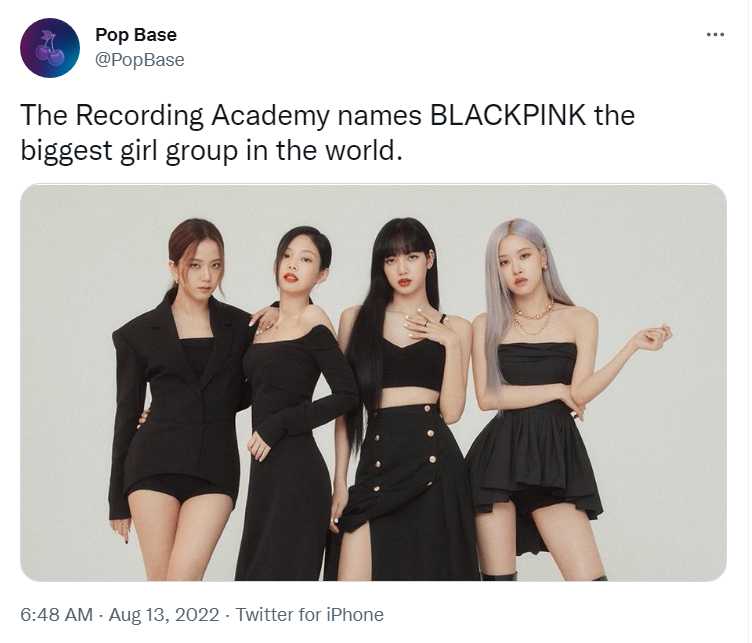The height and width of the screenshot is (643, 752).
Task: Open the attached group photo
Action: point(373,382)
